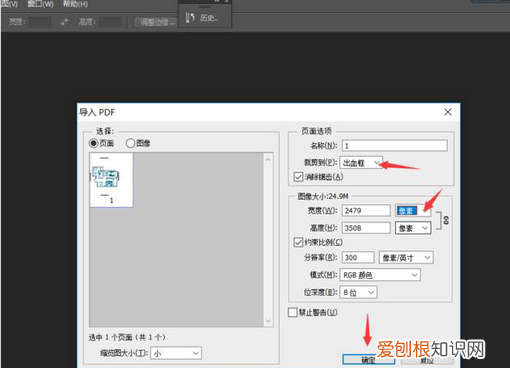
Task: Open the 位深度 8 位 dropdown
Action: [x=358, y=292]
